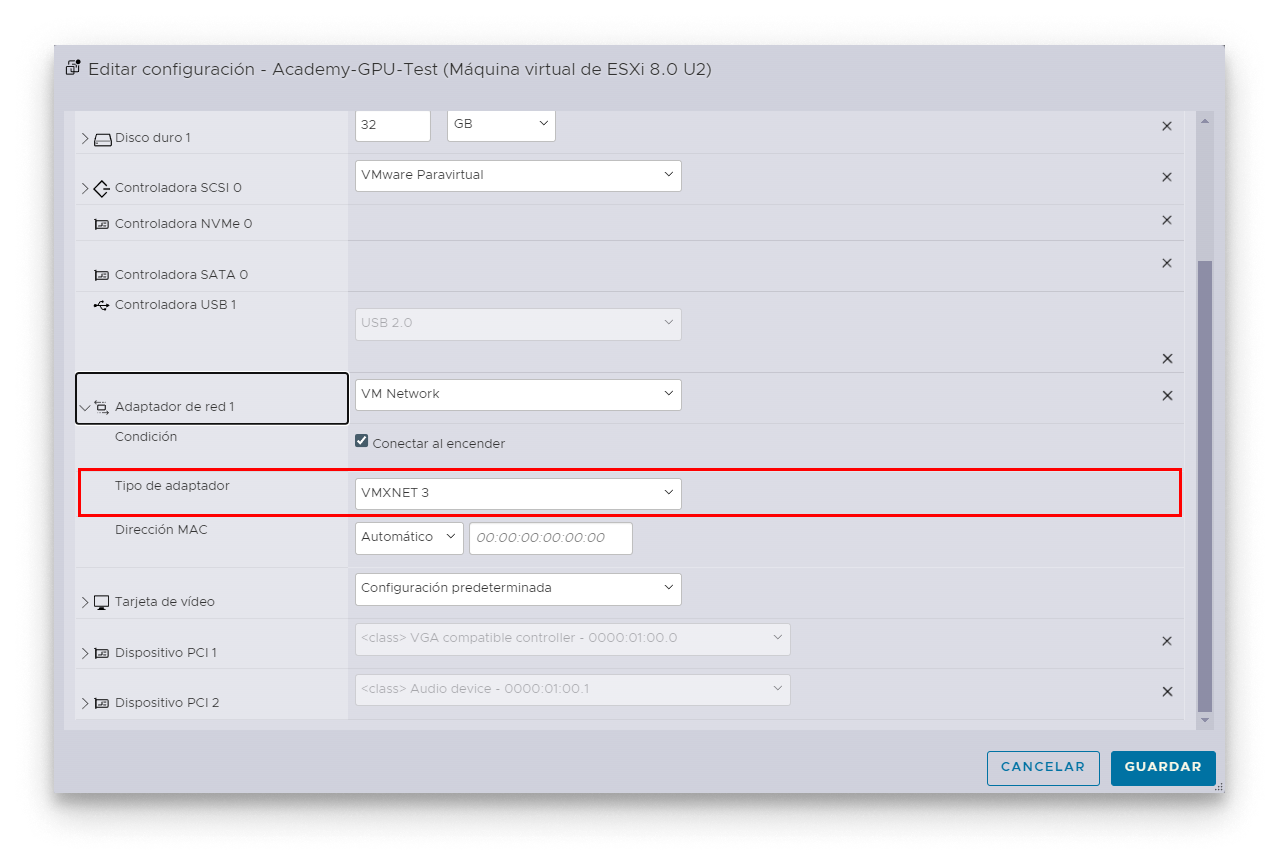Click the CANCELAR button
Image resolution: width=1279 pixels, height=858 pixels.
coord(1042,767)
